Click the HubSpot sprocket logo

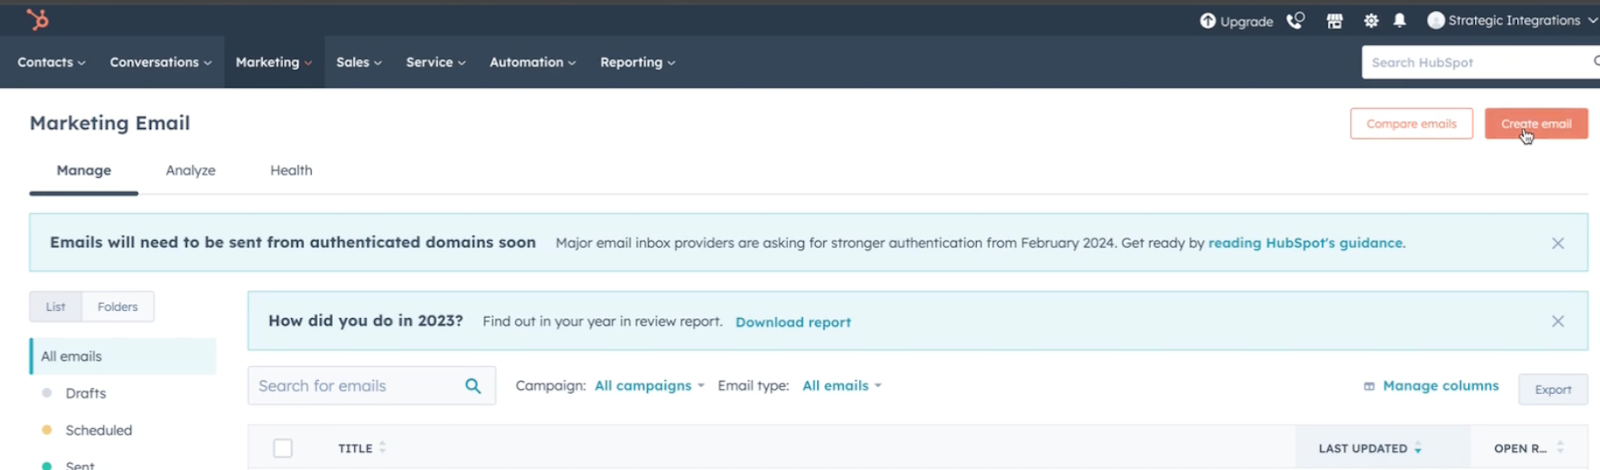37,19
